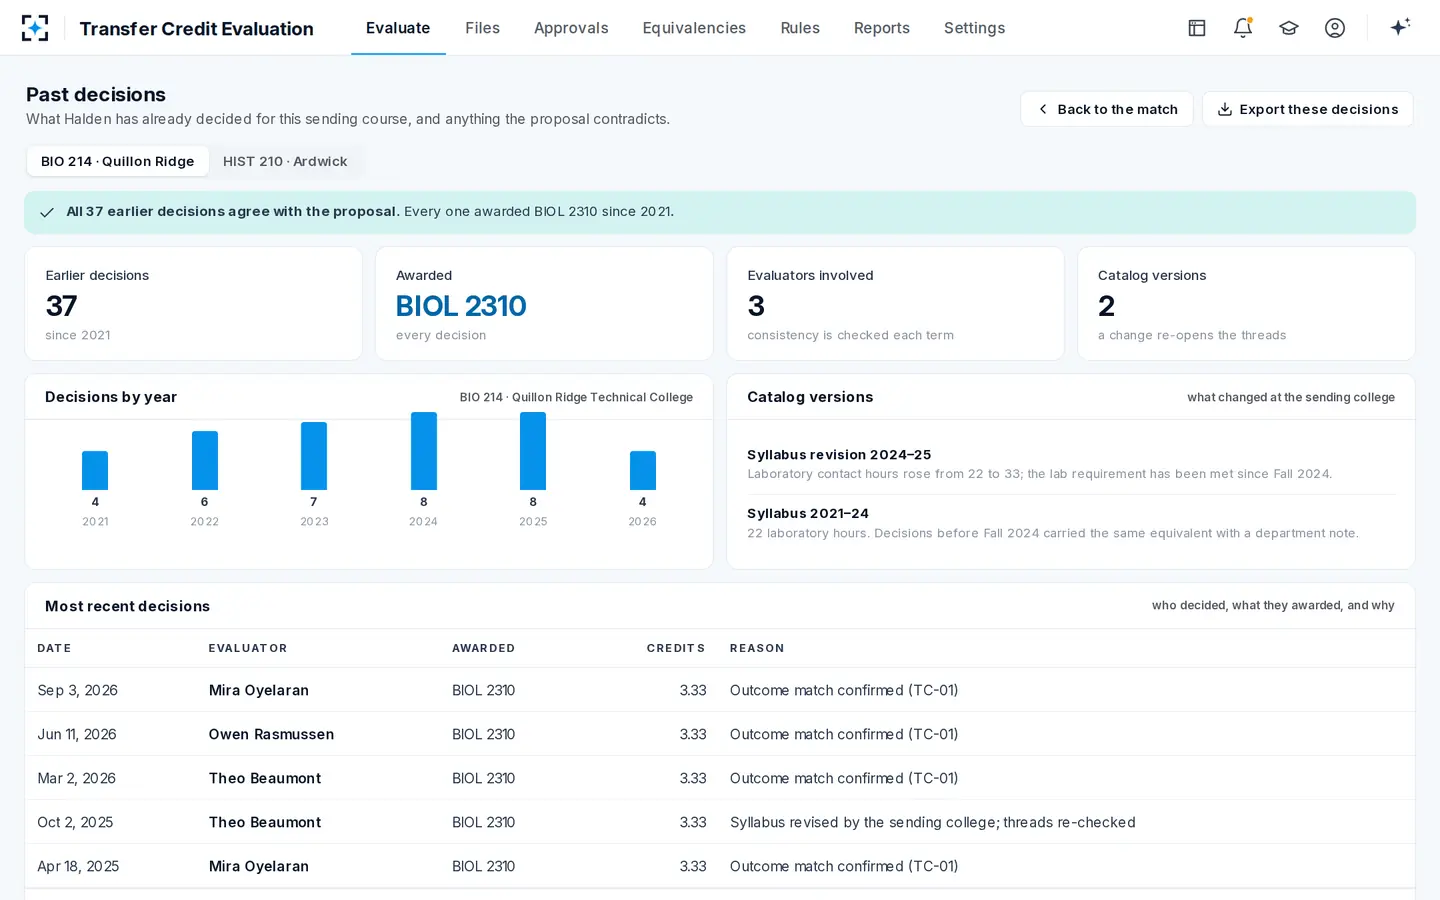Pick the 2026 bar in Decisions by year
Viewport: 1440px width, 900px height.
643,471
